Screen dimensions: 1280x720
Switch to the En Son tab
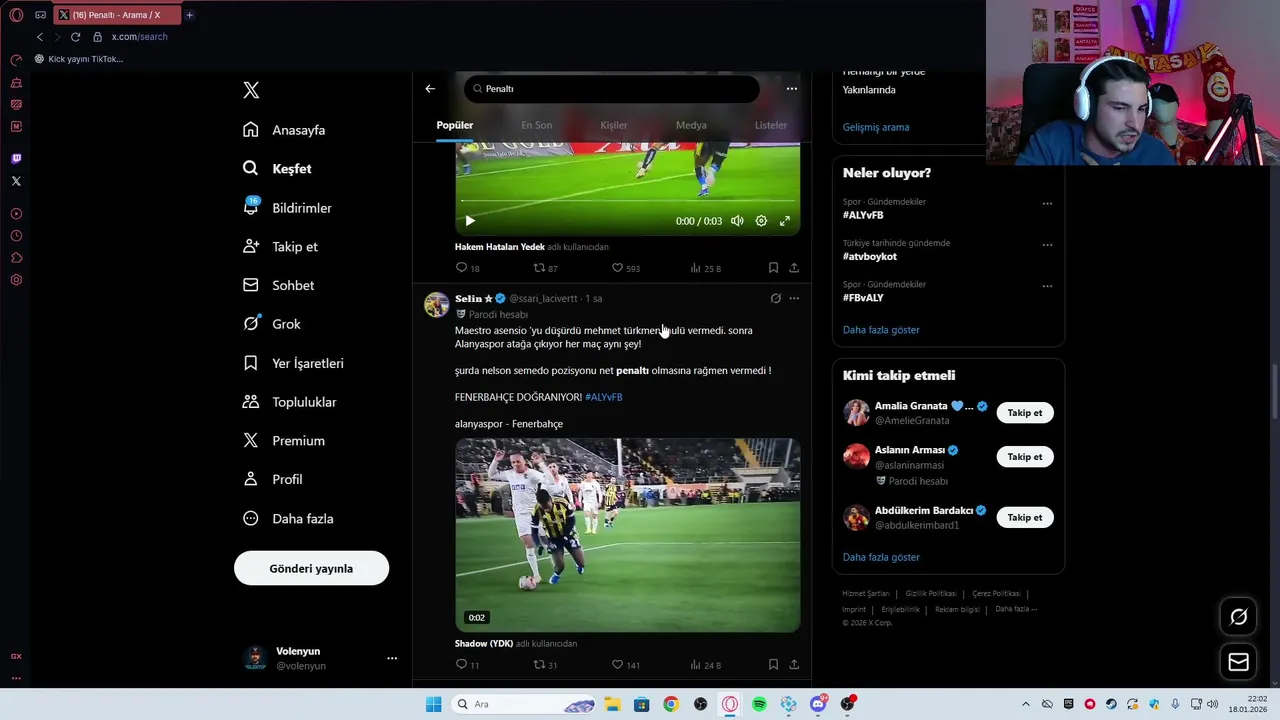pos(536,125)
